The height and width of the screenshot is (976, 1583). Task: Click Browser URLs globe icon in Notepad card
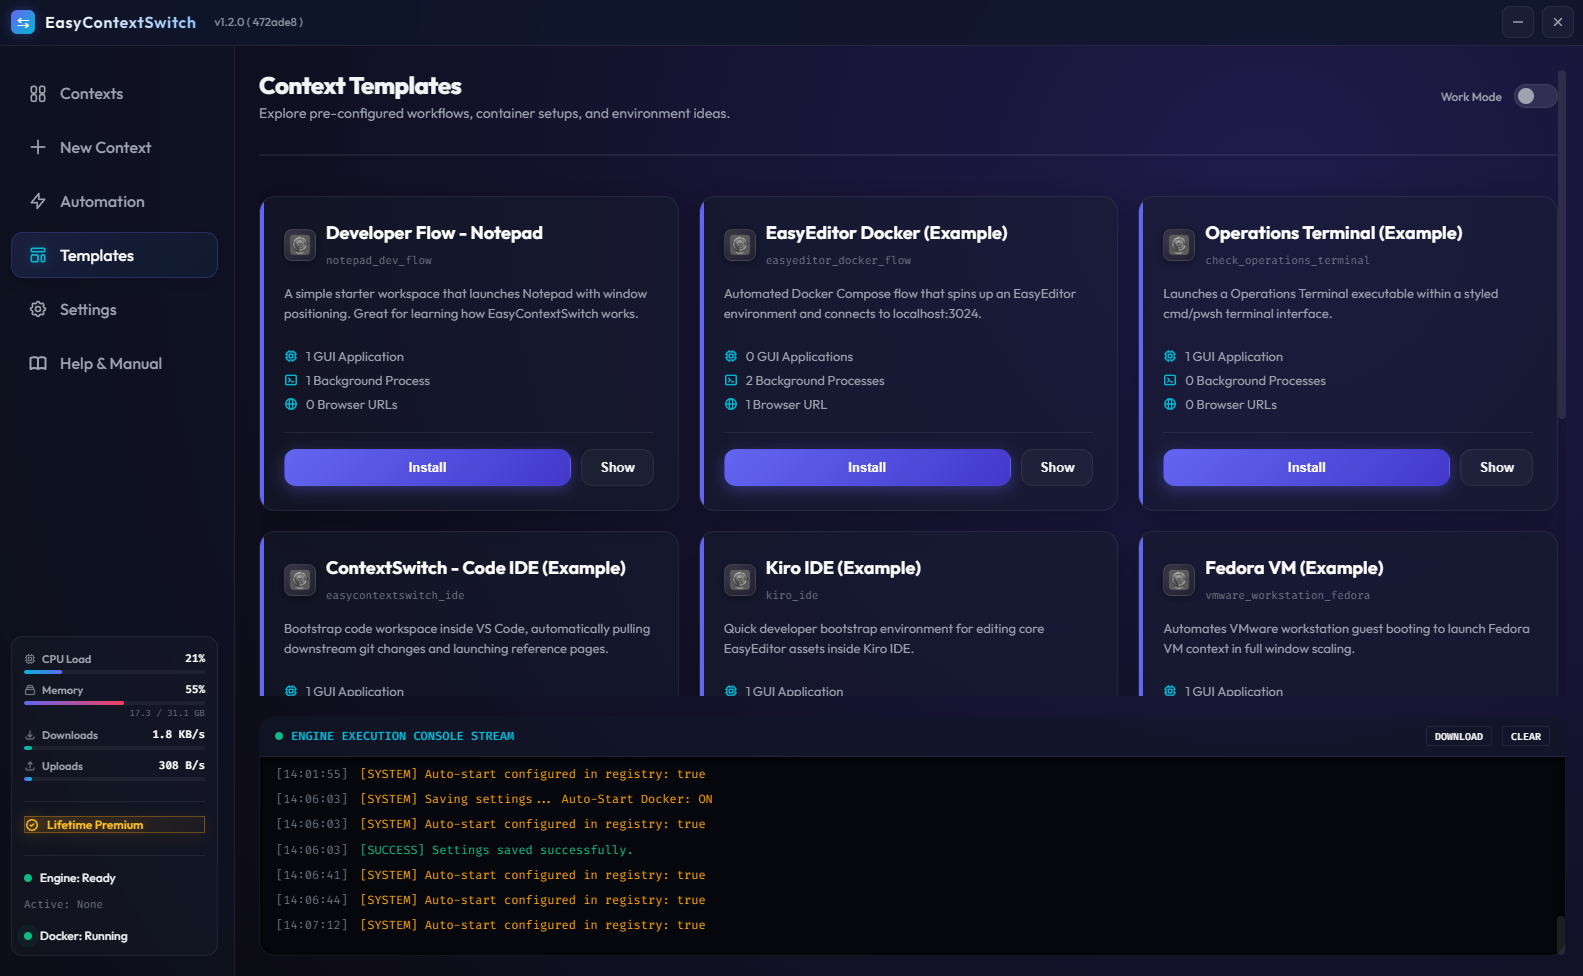[291, 405]
